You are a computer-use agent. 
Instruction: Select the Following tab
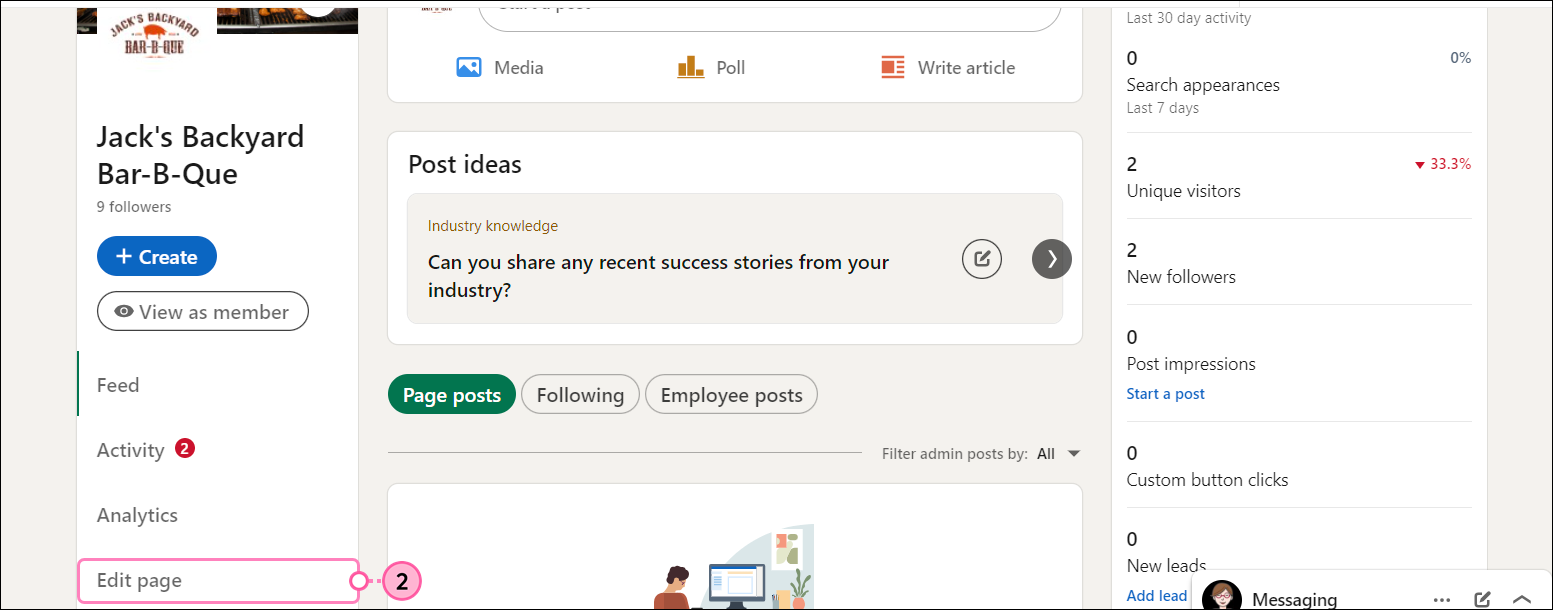tap(580, 394)
